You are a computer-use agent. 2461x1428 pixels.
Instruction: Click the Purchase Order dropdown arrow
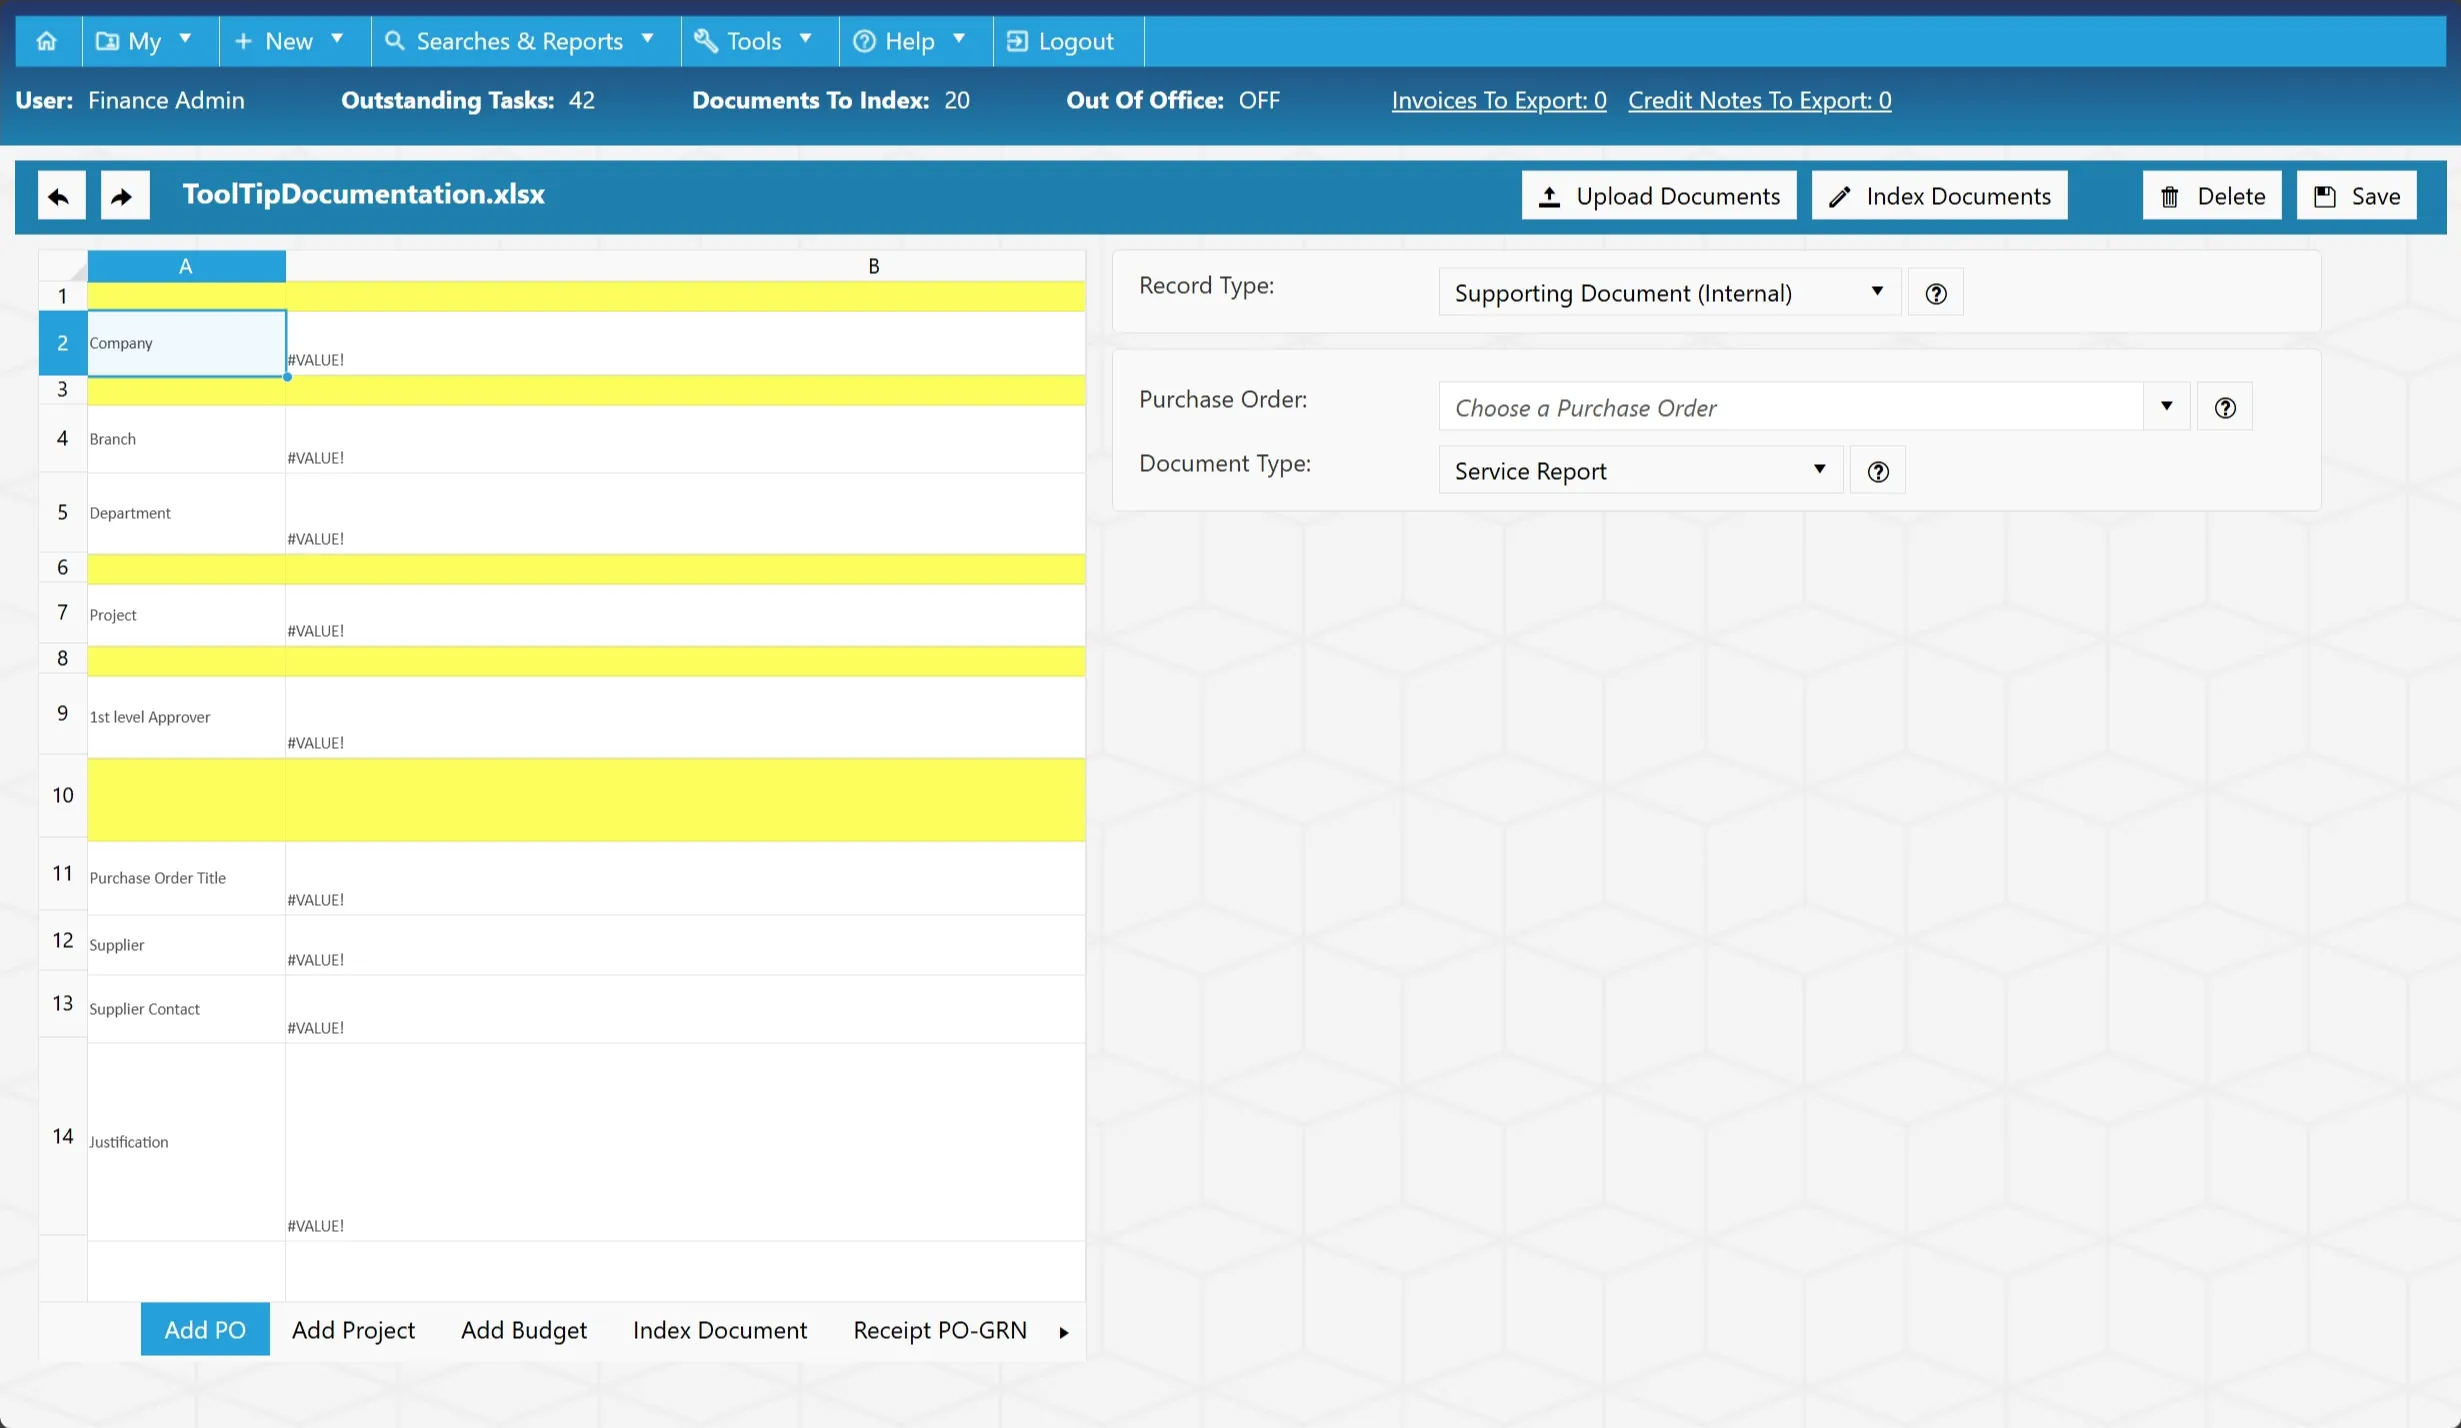click(2166, 407)
